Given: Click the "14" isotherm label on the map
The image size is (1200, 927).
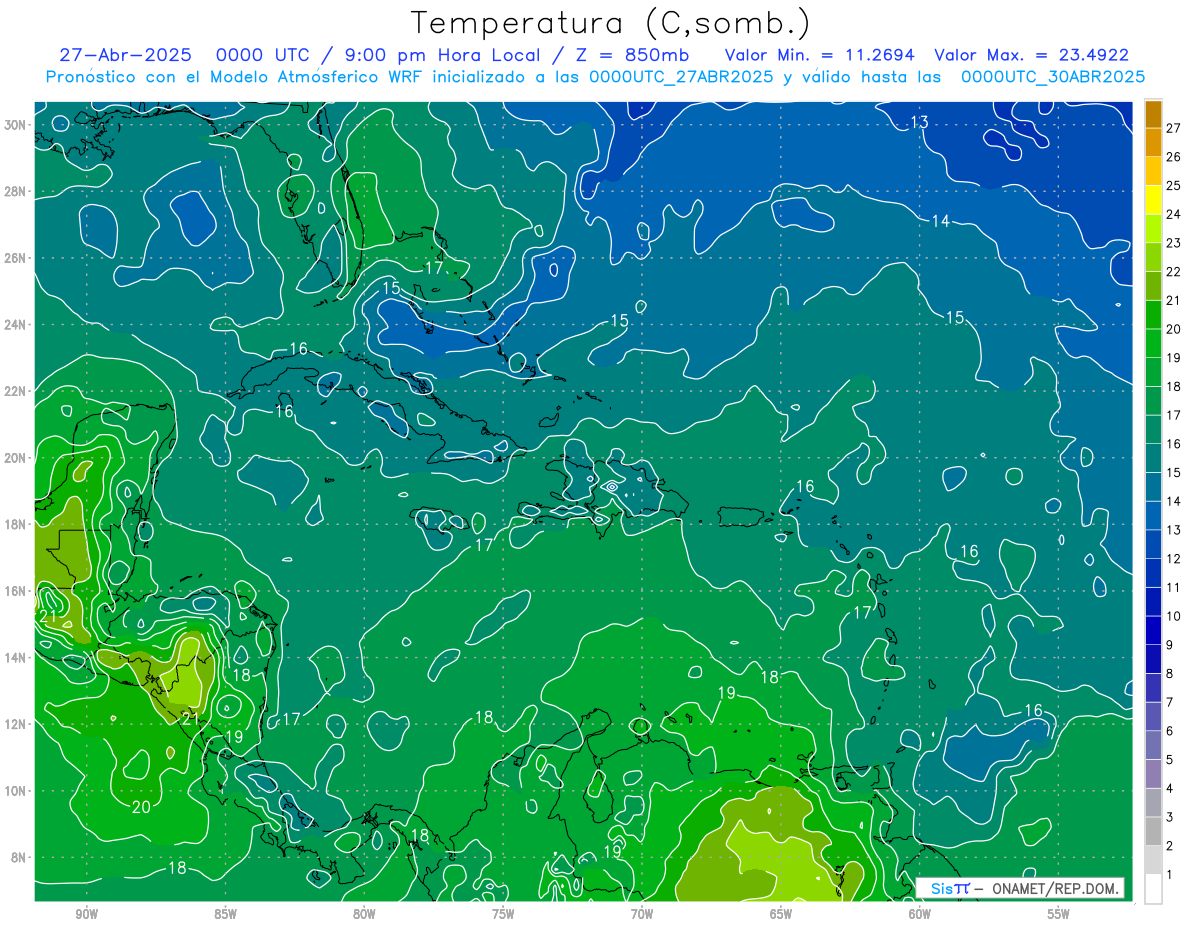Looking at the screenshot, I should point(940,221).
